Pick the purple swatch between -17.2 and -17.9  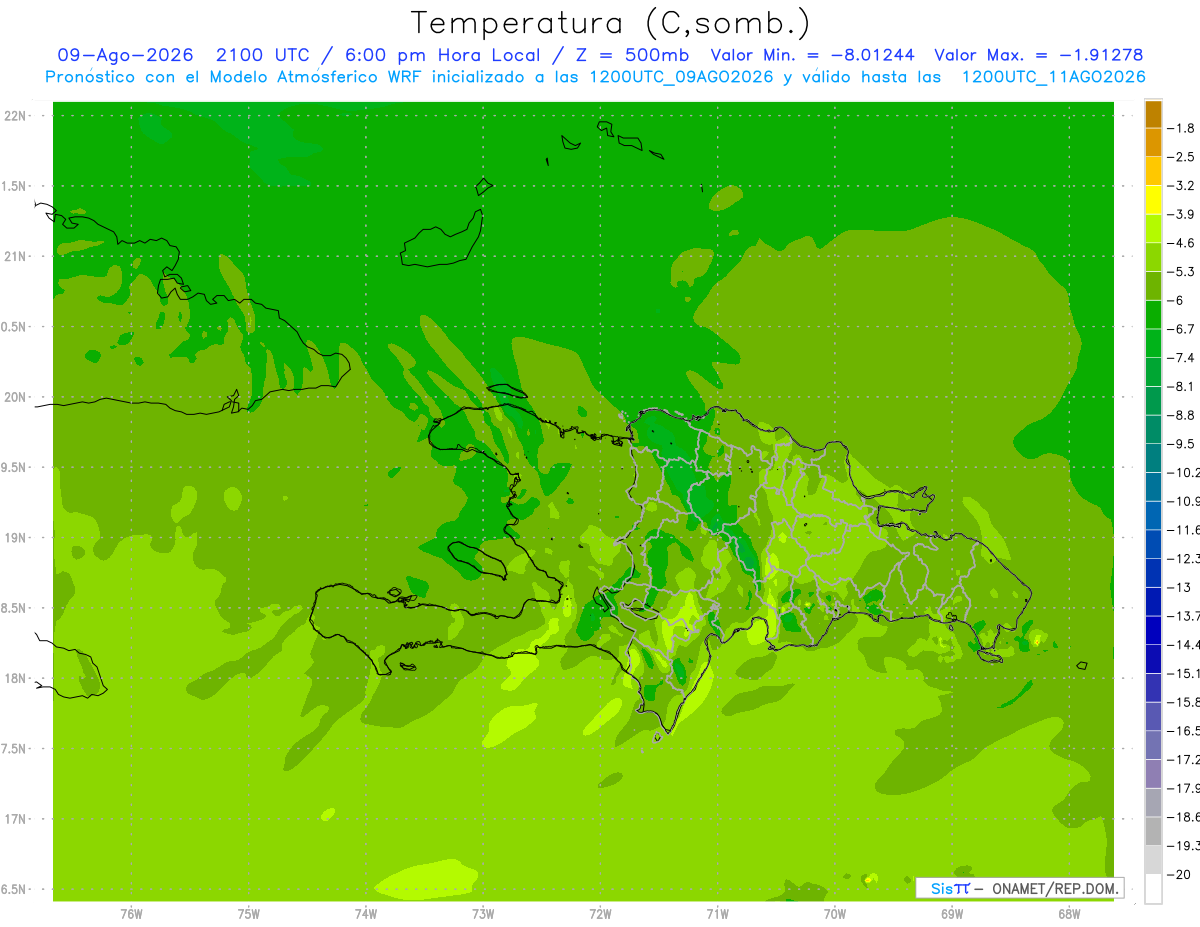pyautogui.click(x=1153, y=774)
